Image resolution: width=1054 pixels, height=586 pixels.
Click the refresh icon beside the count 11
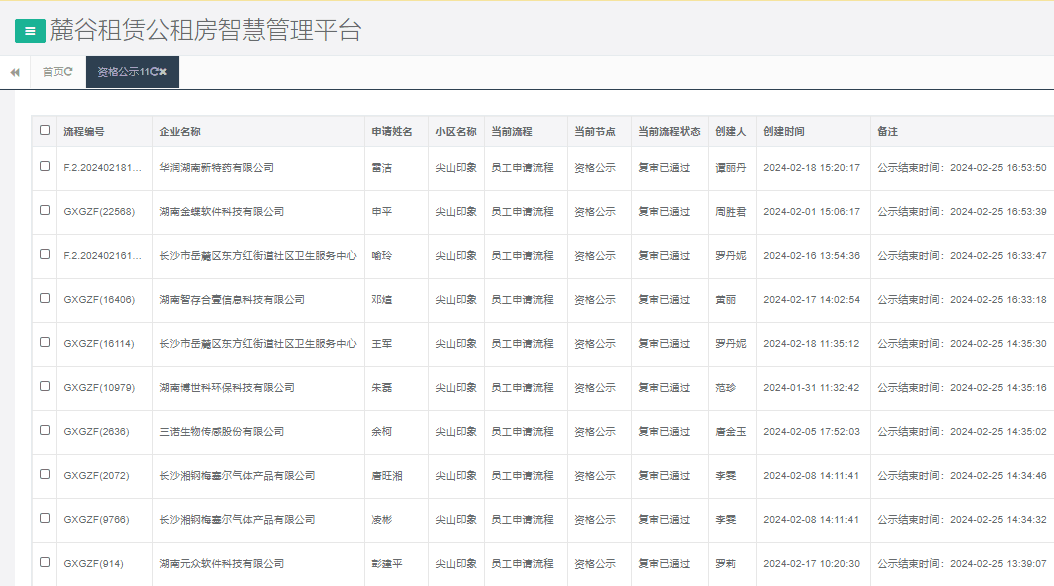click(x=153, y=71)
